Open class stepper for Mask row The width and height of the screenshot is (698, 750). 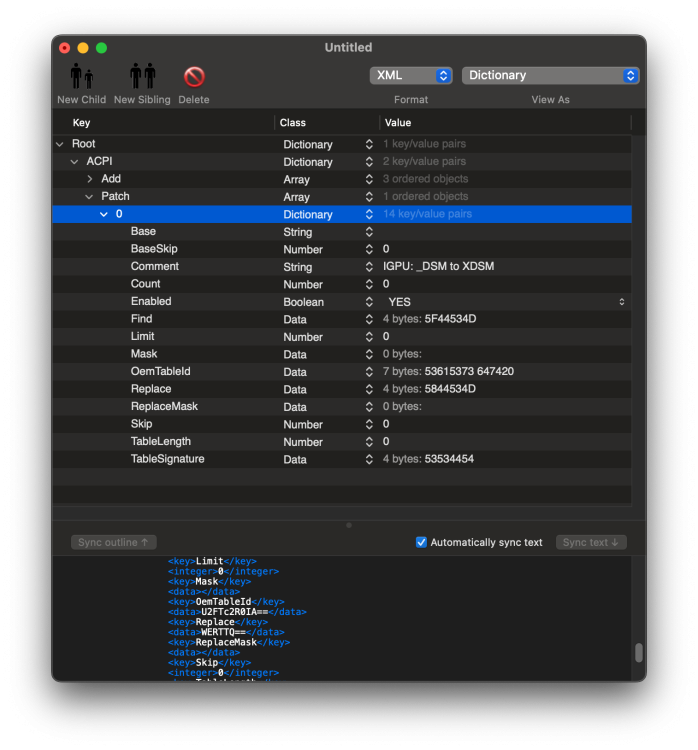(x=369, y=354)
